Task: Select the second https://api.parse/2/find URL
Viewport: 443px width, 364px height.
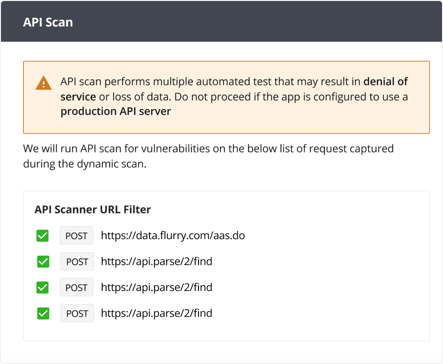Action: click(157, 287)
